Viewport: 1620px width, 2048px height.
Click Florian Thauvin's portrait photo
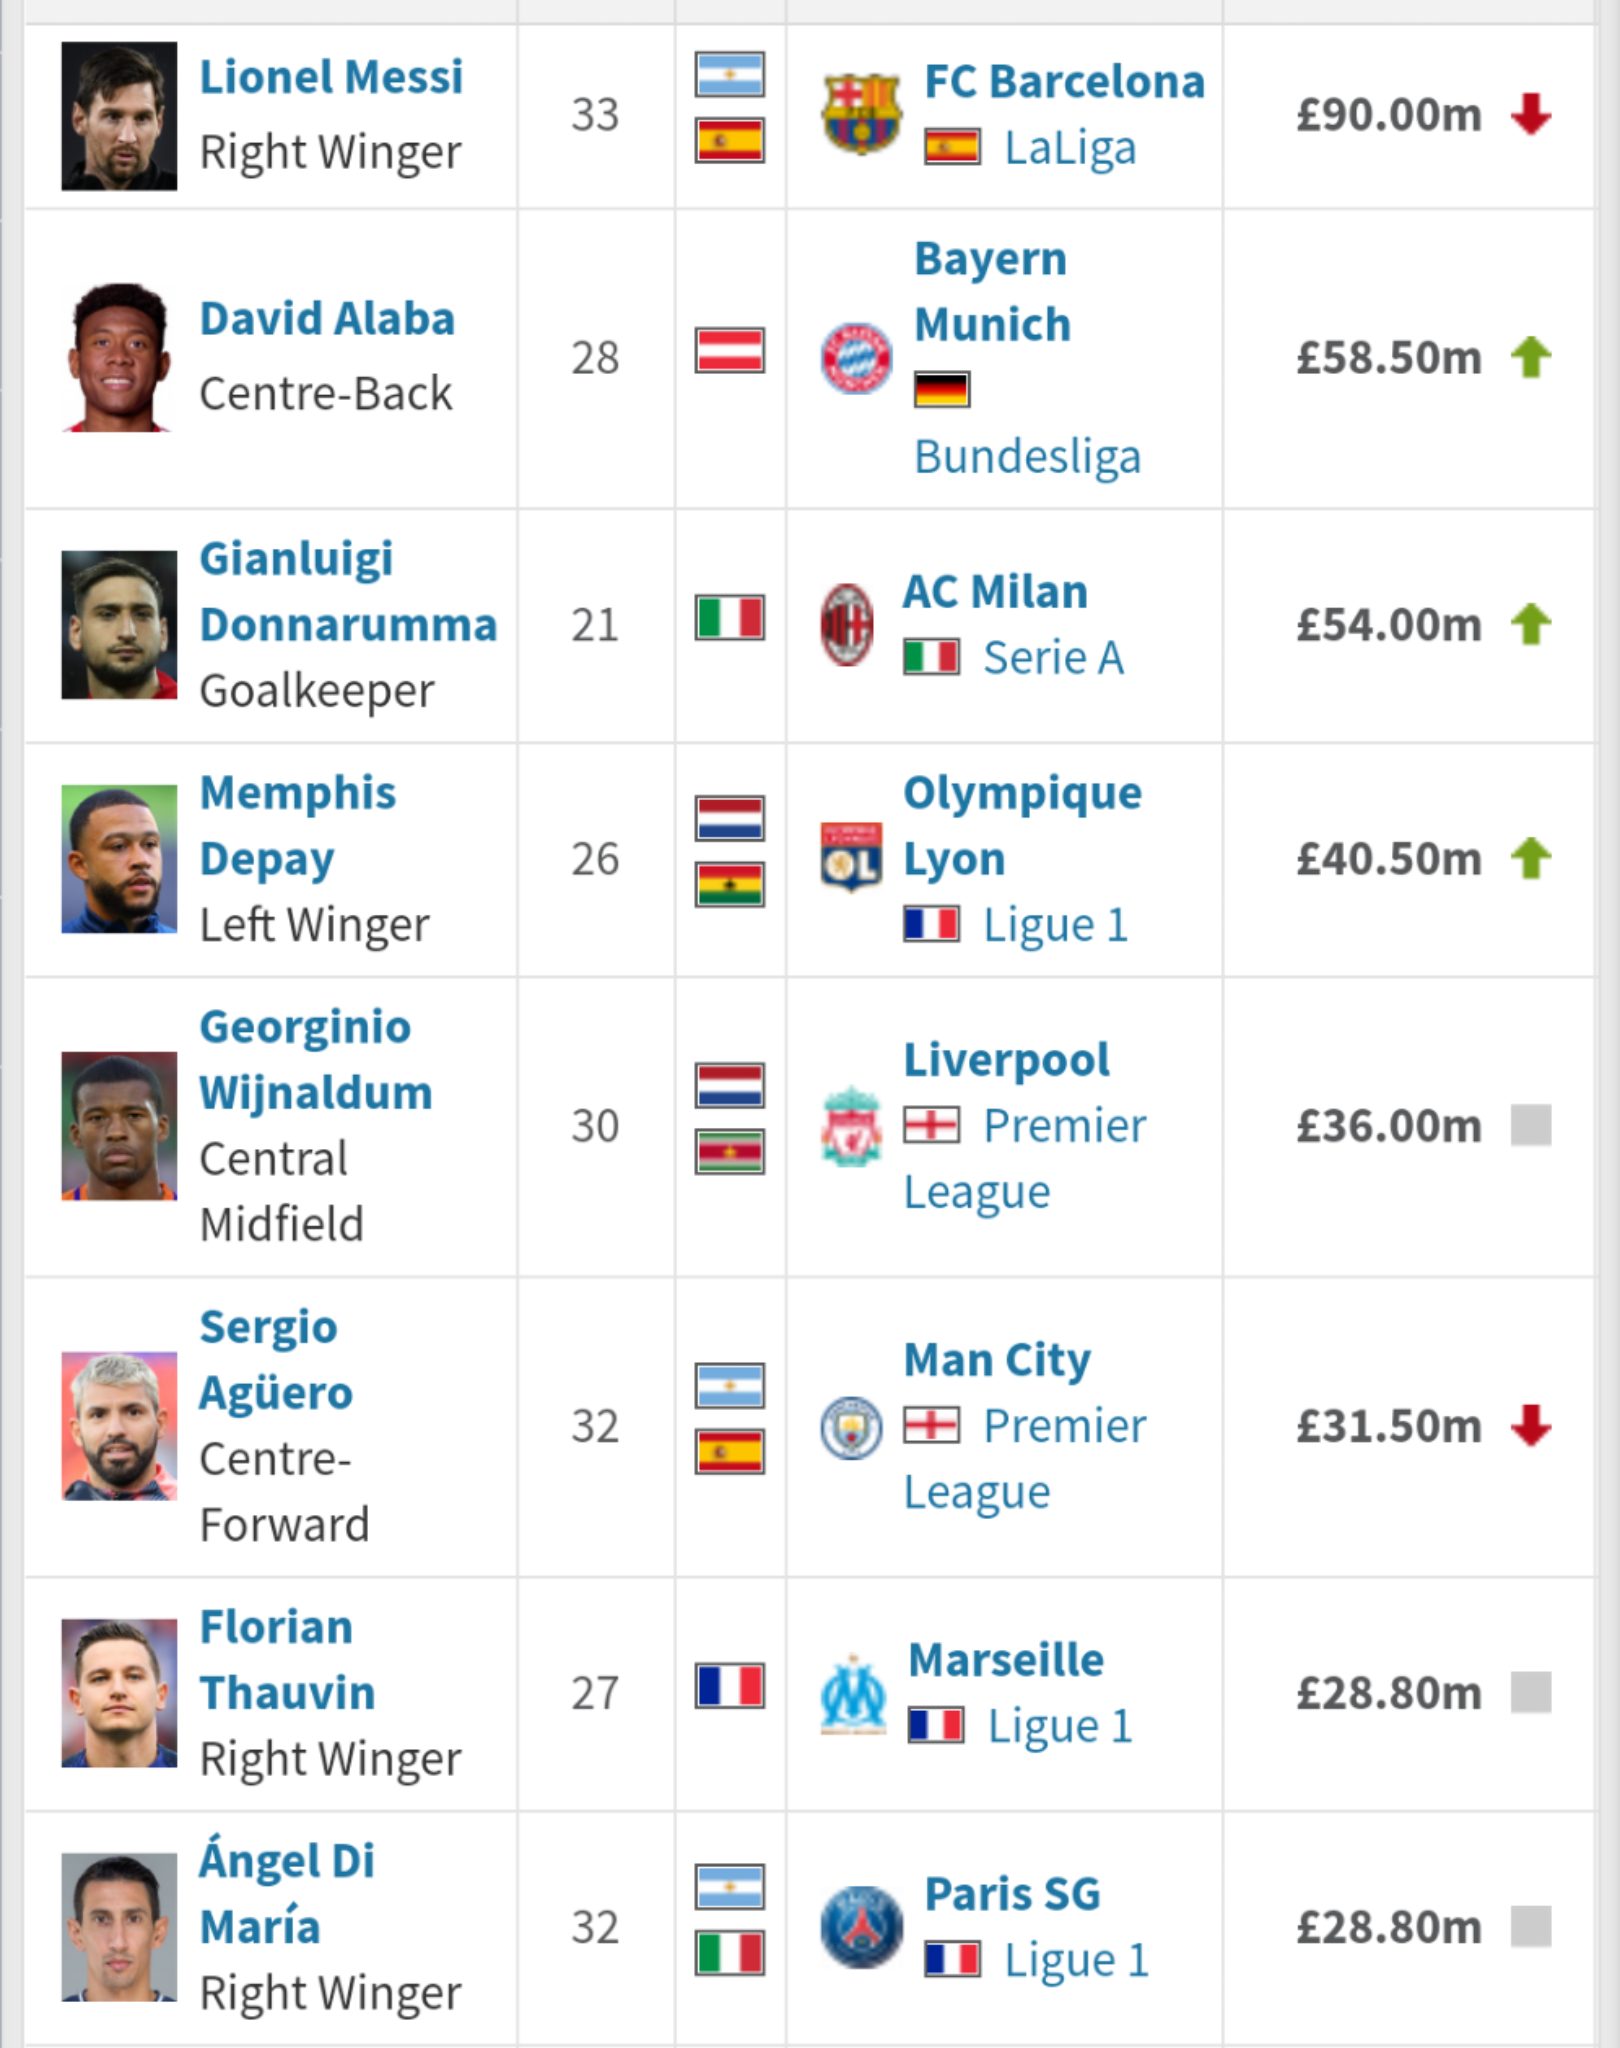coord(119,1693)
